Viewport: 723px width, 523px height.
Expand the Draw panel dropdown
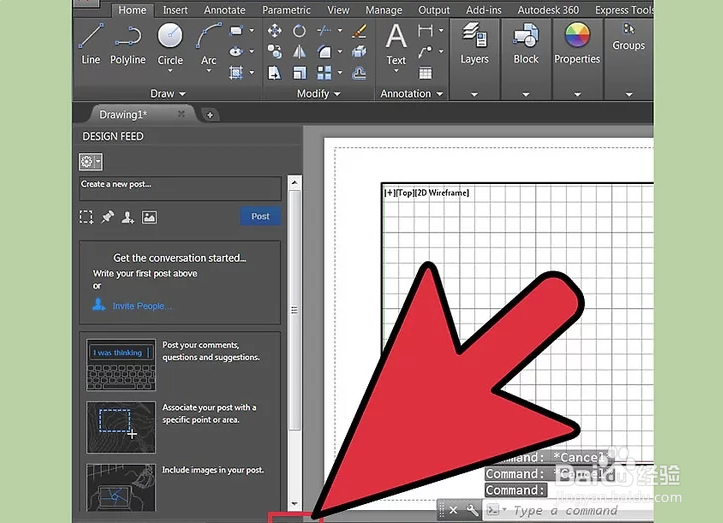click(168, 94)
